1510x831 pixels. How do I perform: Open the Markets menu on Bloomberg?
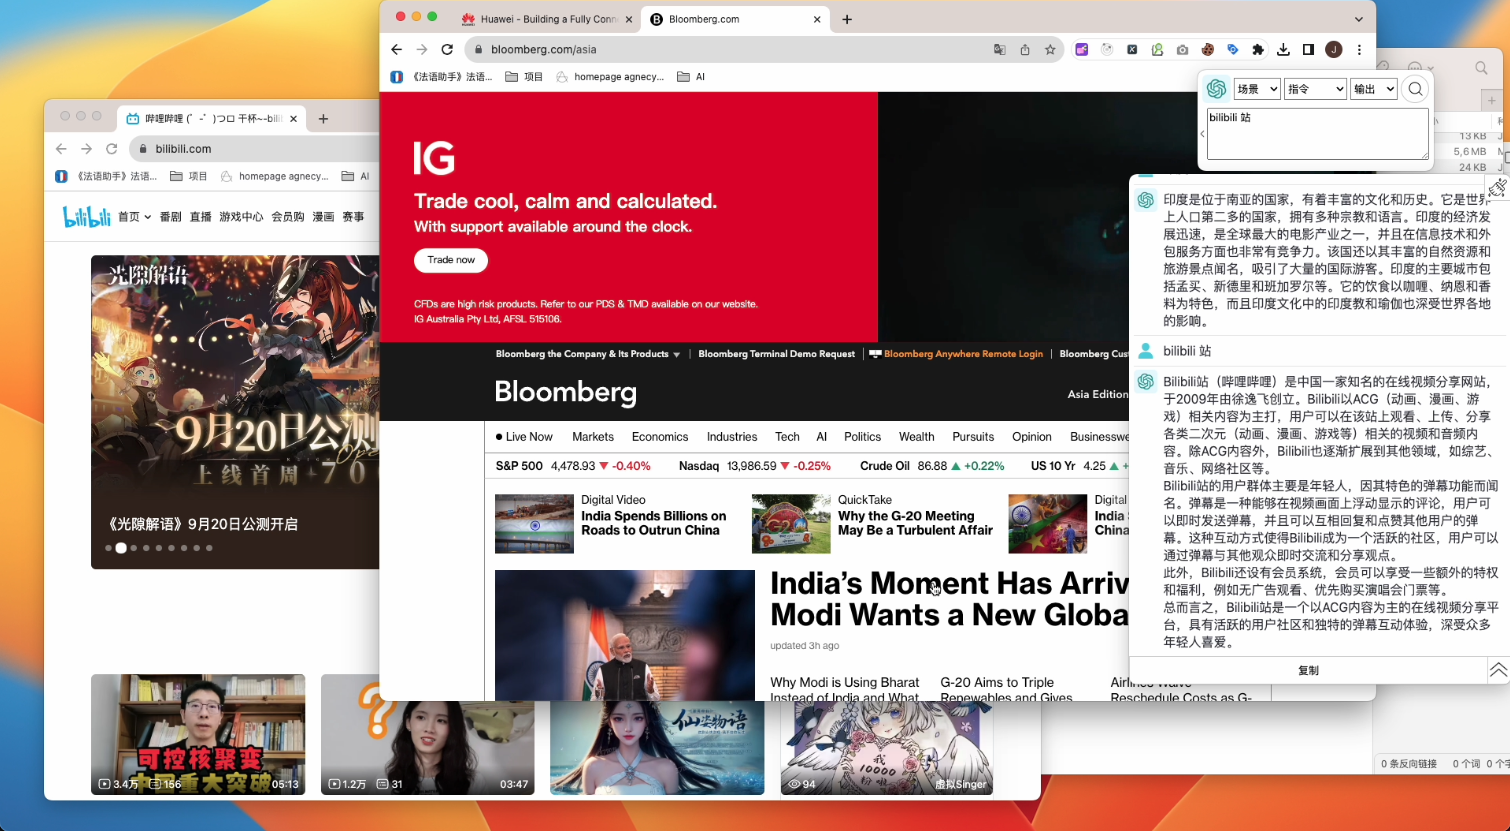tap(593, 437)
